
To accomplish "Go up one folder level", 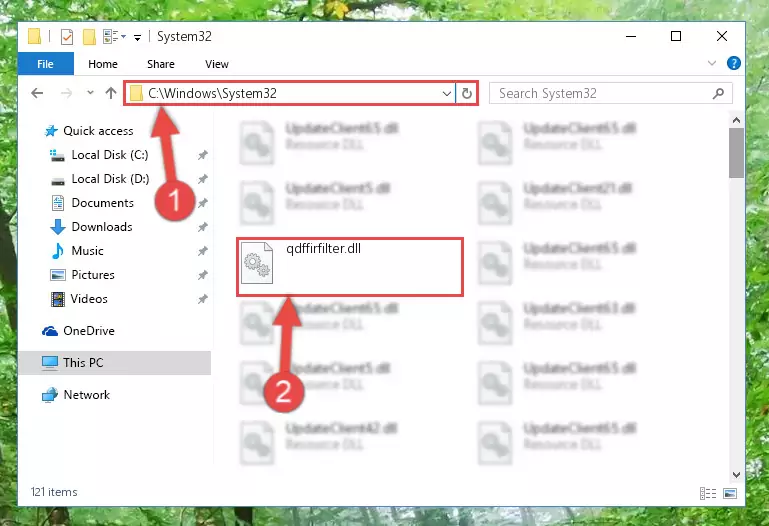I will (111, 93).
